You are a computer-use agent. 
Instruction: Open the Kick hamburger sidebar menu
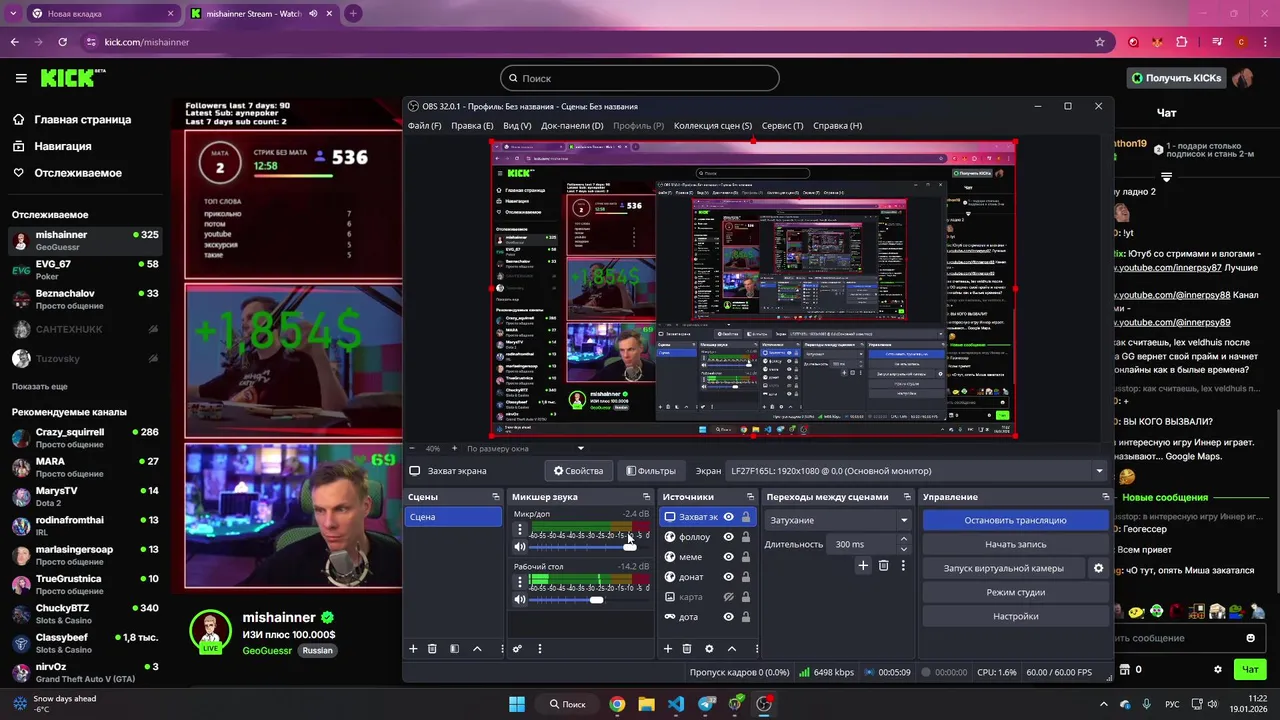(x=21, y=78)
